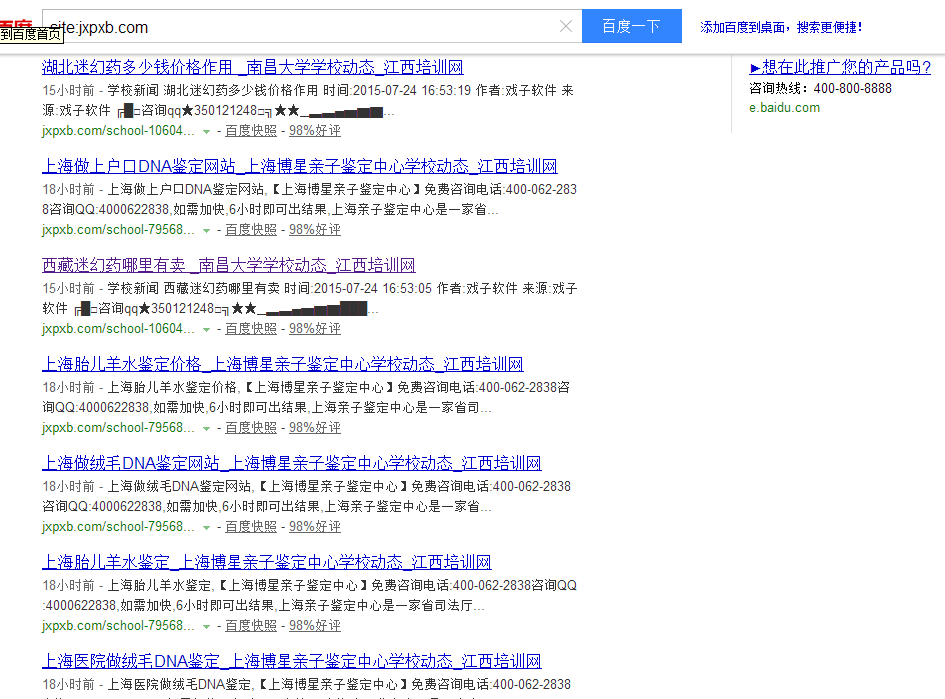Expand the dropdown next to the DNA鉴定网站 result URL

click(x=207, y=229)
